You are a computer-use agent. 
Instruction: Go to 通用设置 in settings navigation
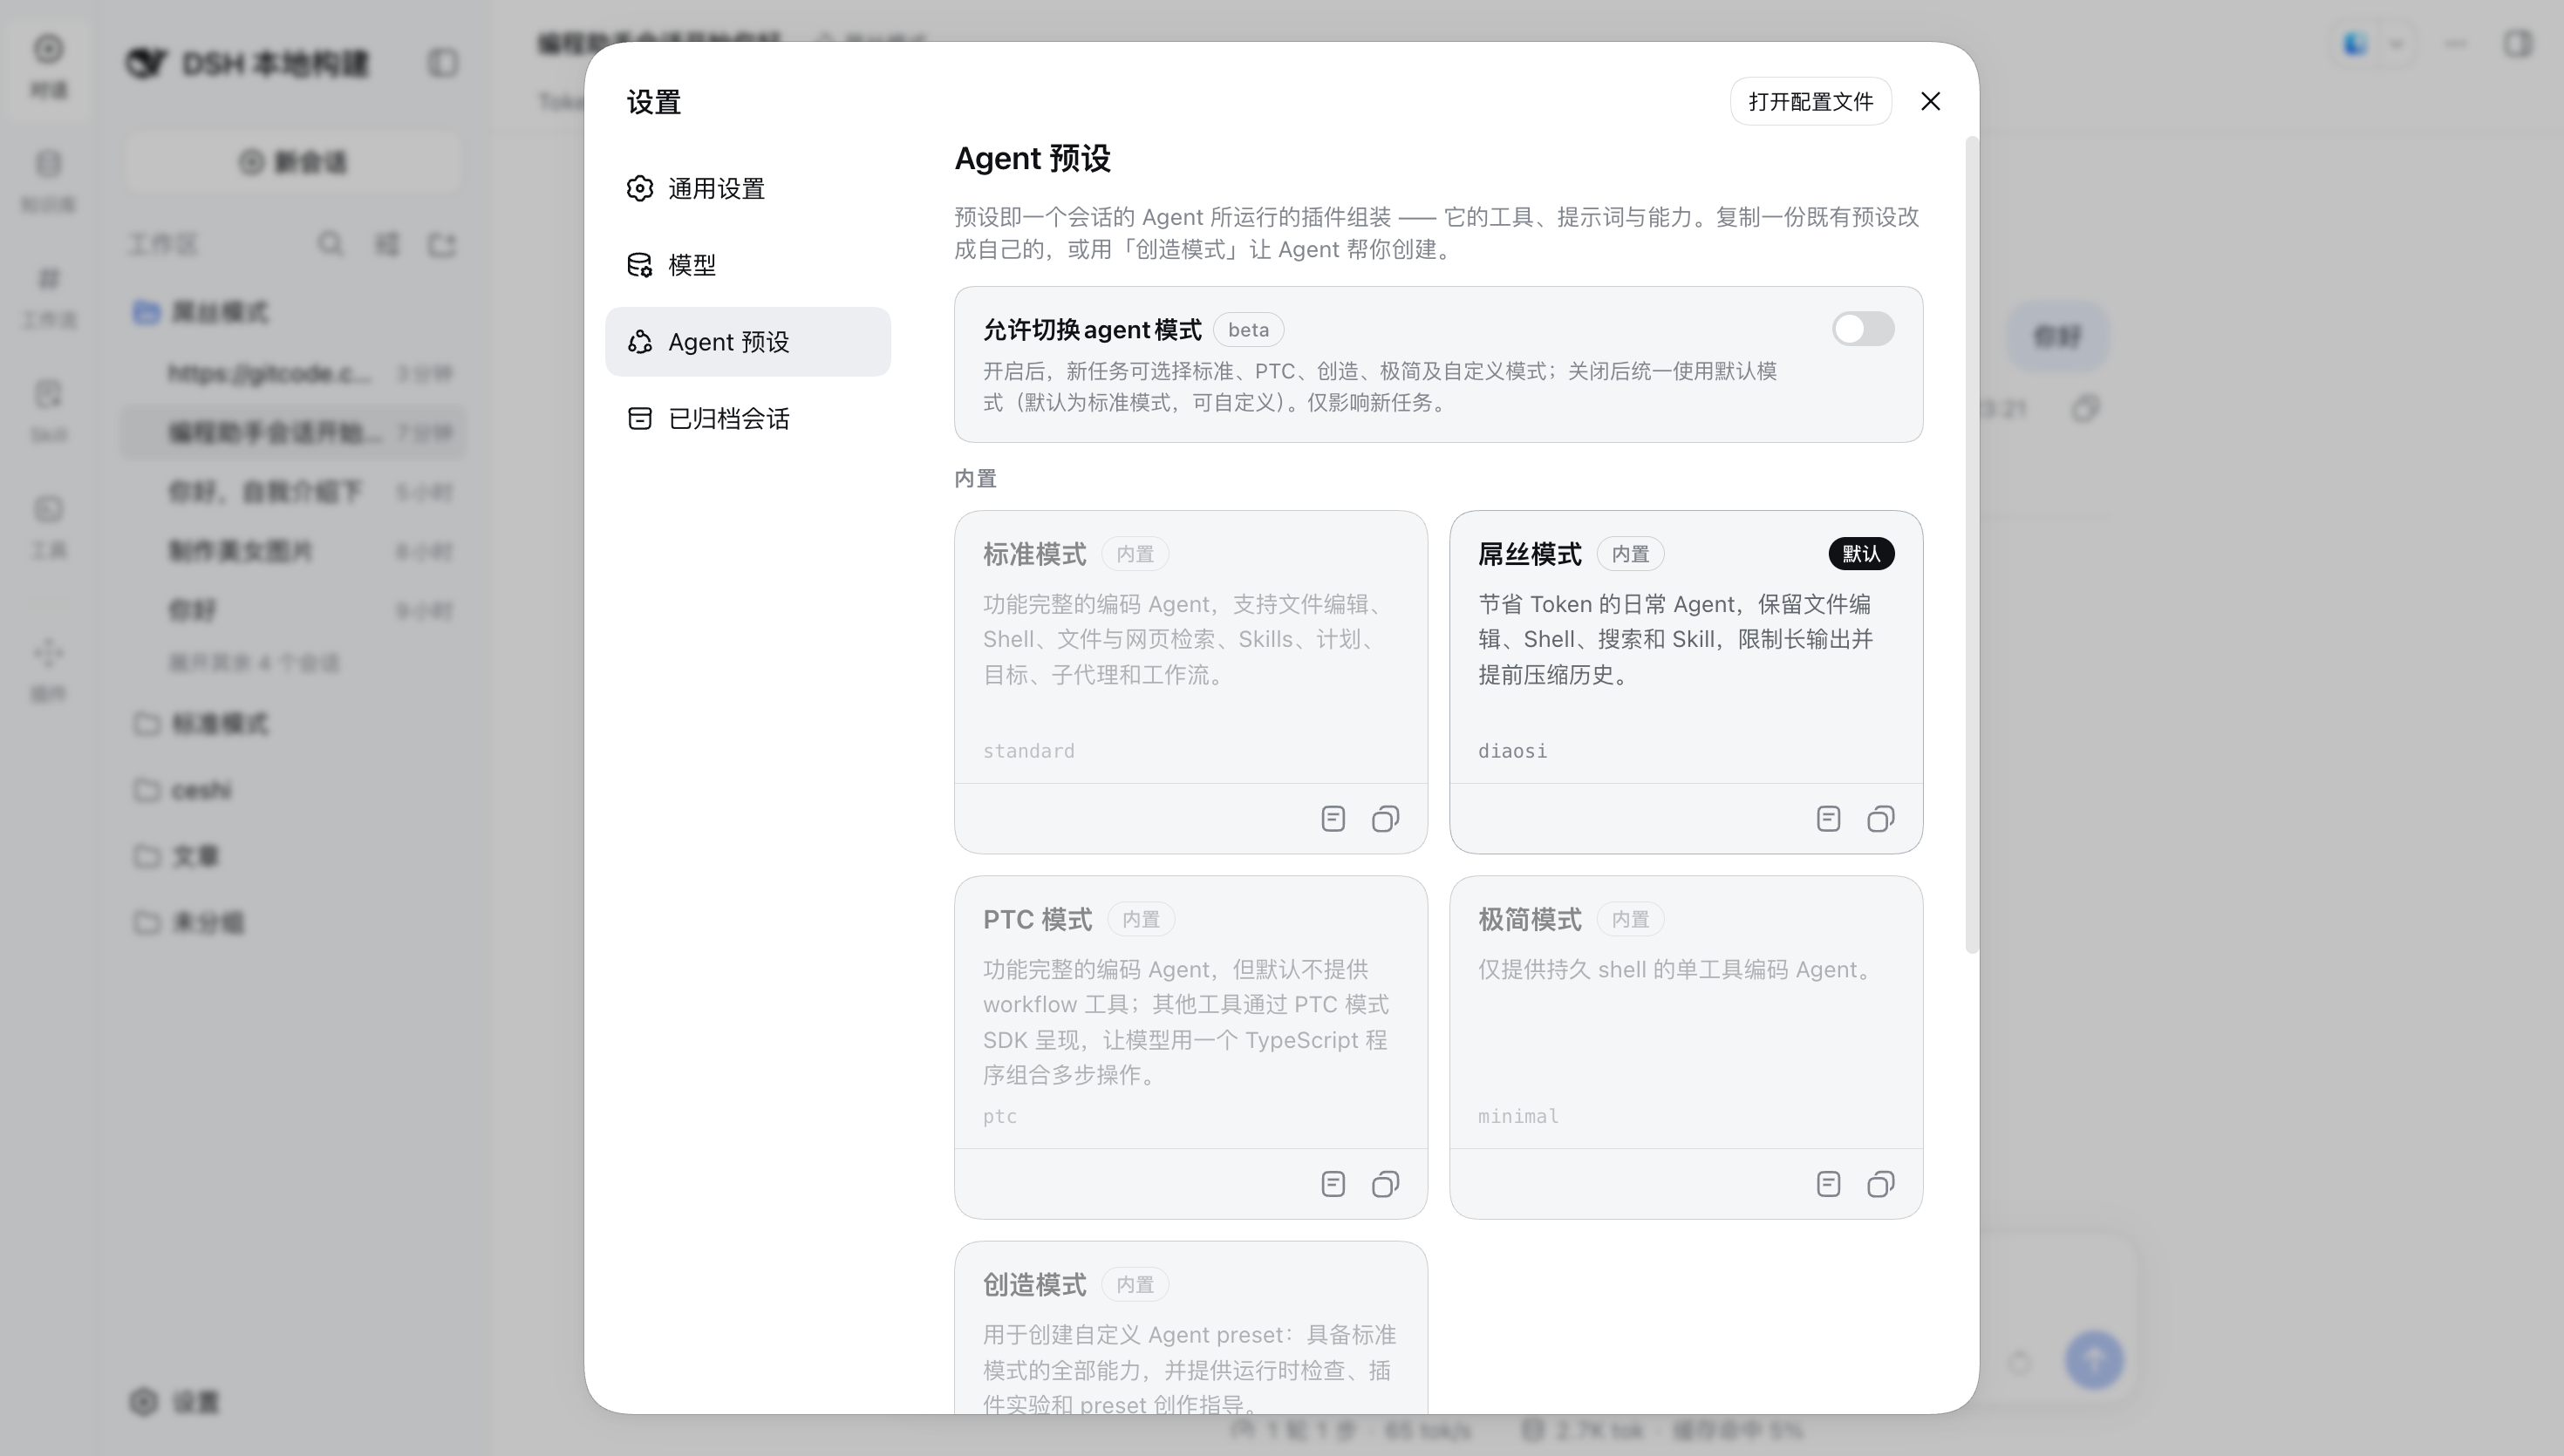pyautogui.click(x=748, y=188)
